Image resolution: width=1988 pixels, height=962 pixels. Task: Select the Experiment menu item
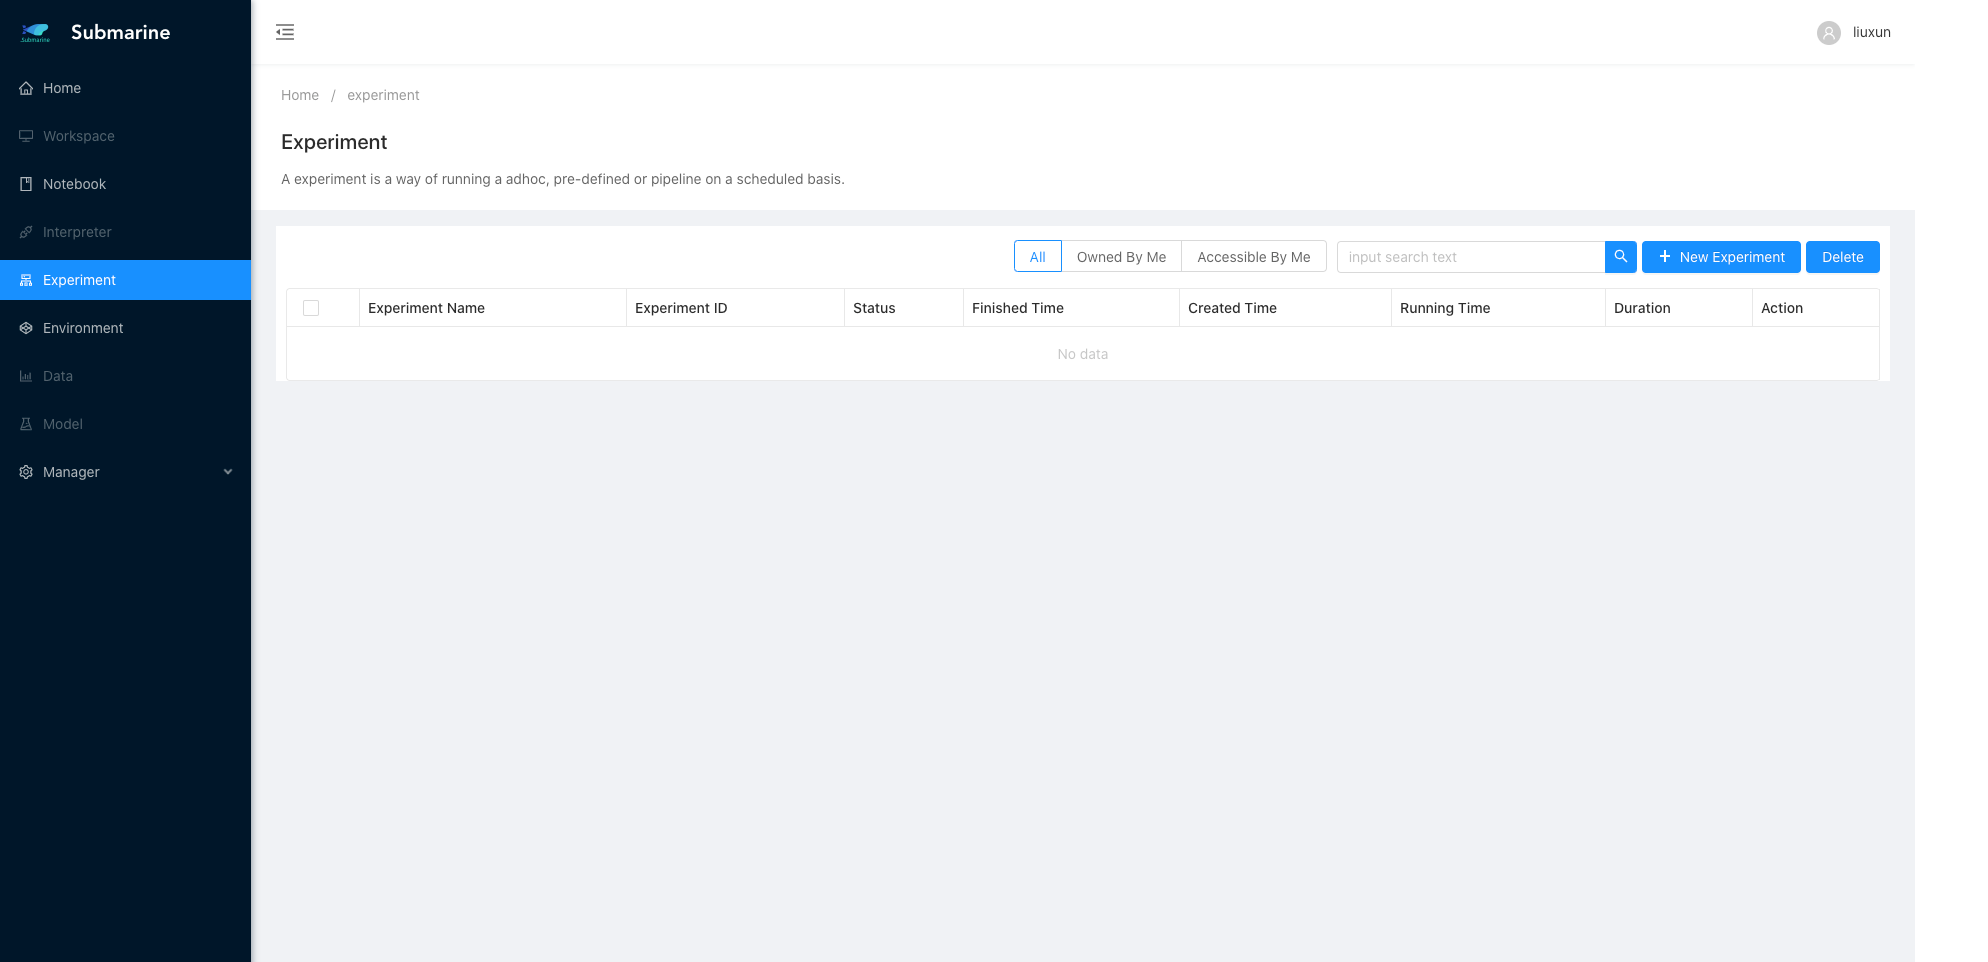(x=126, y=280)
